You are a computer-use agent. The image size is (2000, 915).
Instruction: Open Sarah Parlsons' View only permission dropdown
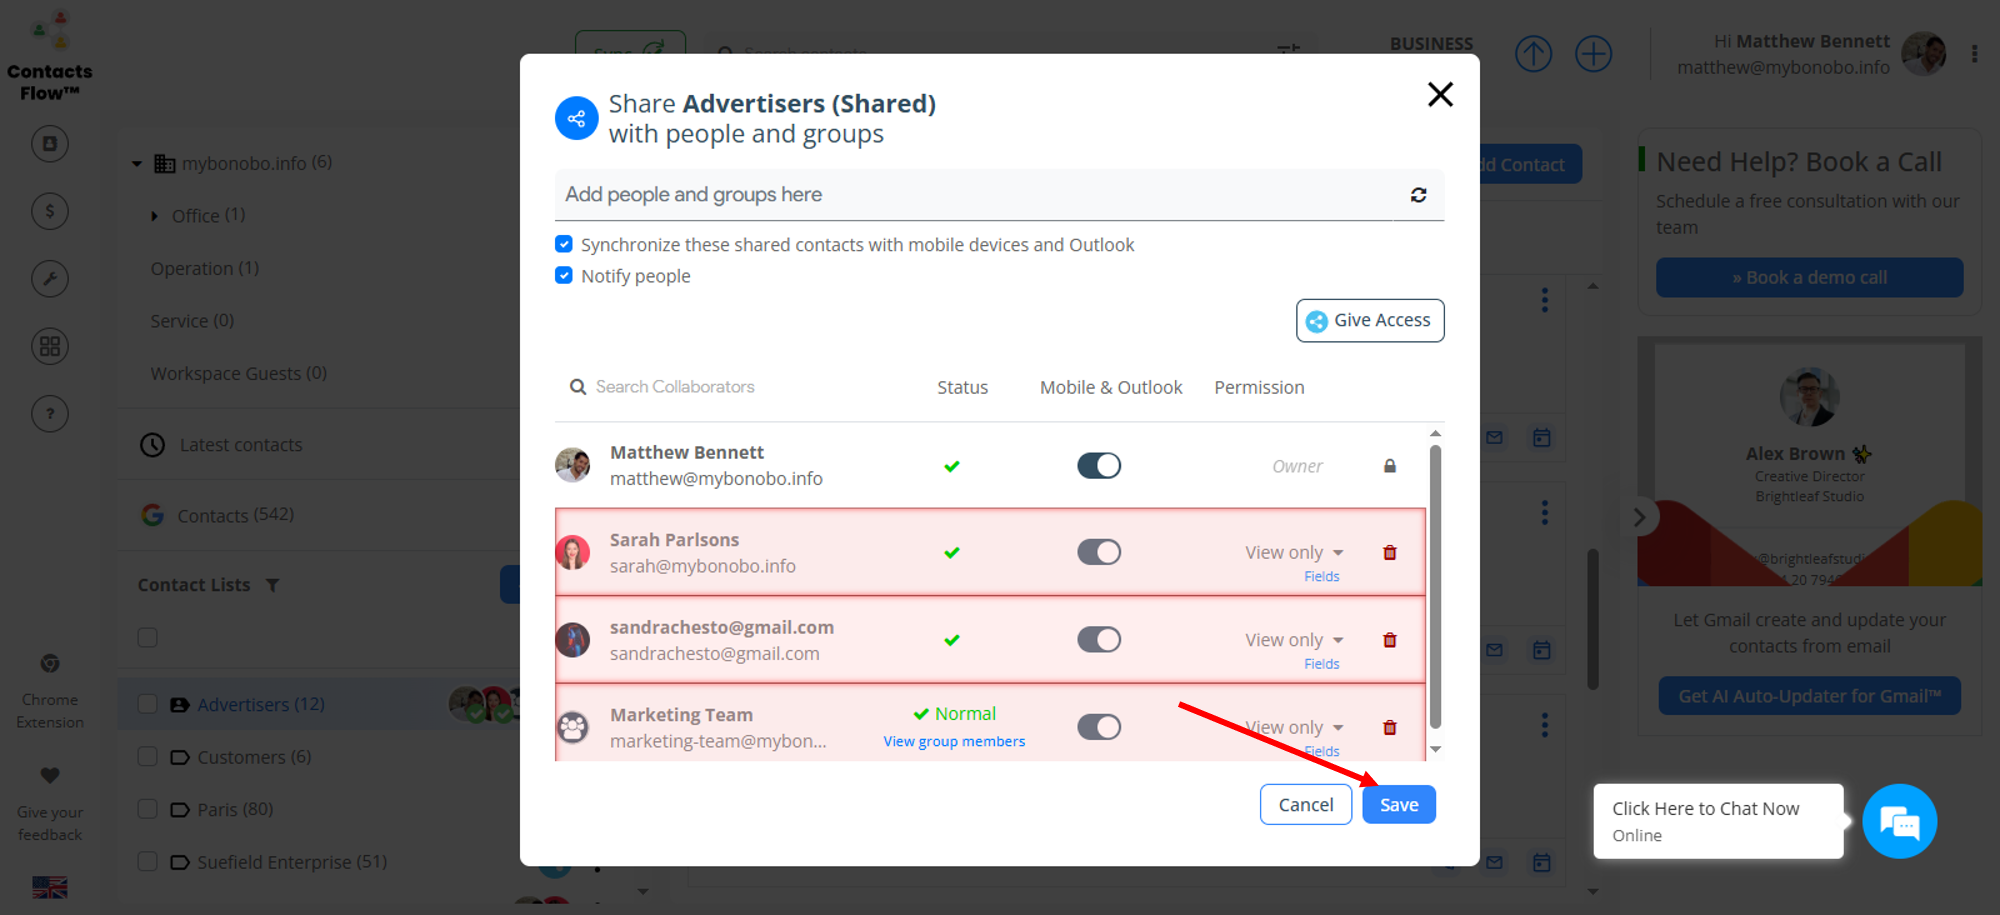click(1294, 553)
